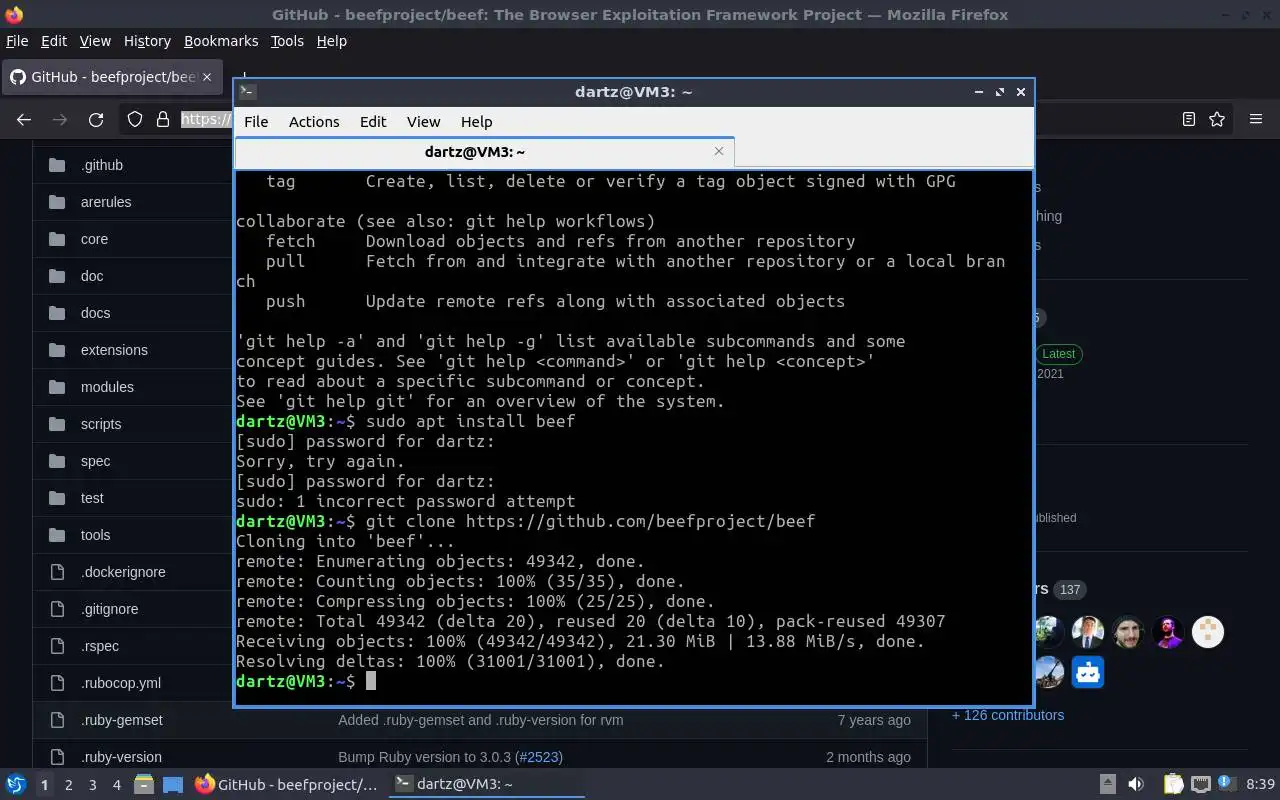The image size is (1280, 800).
Task: Click blue robot contributor avatar
Action: [1088, 672]
